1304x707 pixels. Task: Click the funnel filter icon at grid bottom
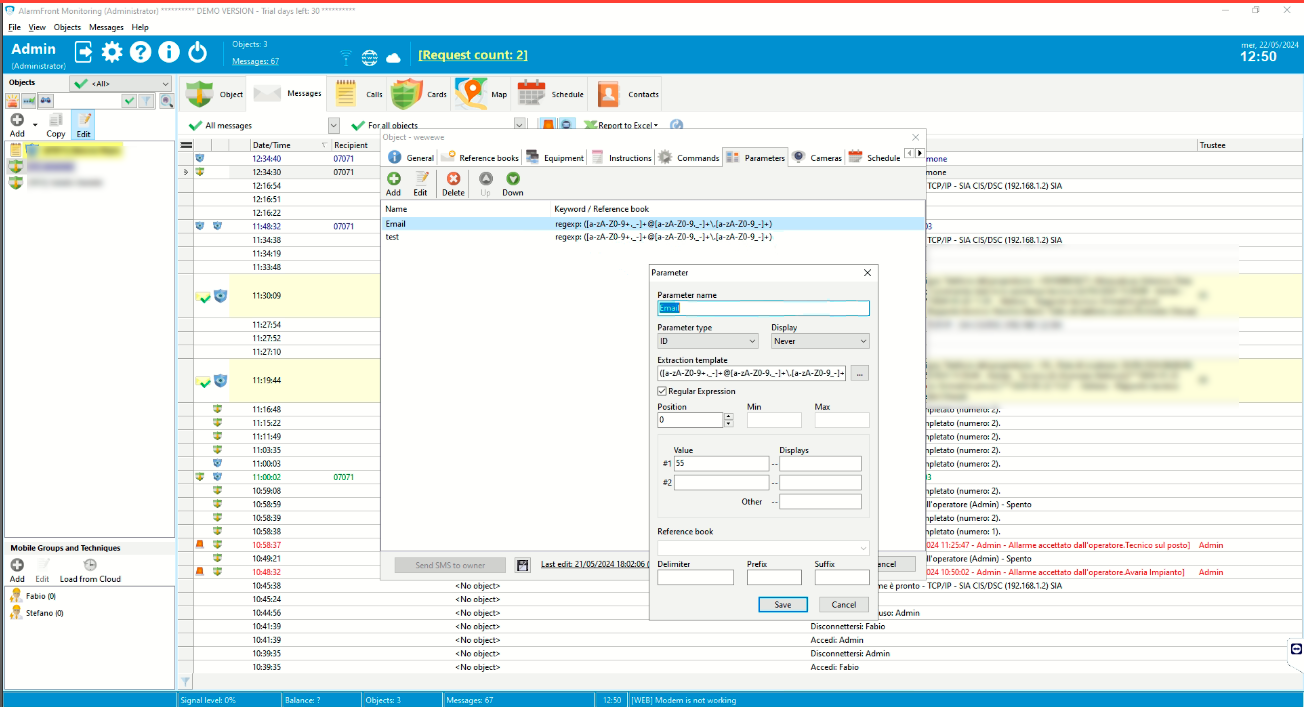[x=185, y=681]
